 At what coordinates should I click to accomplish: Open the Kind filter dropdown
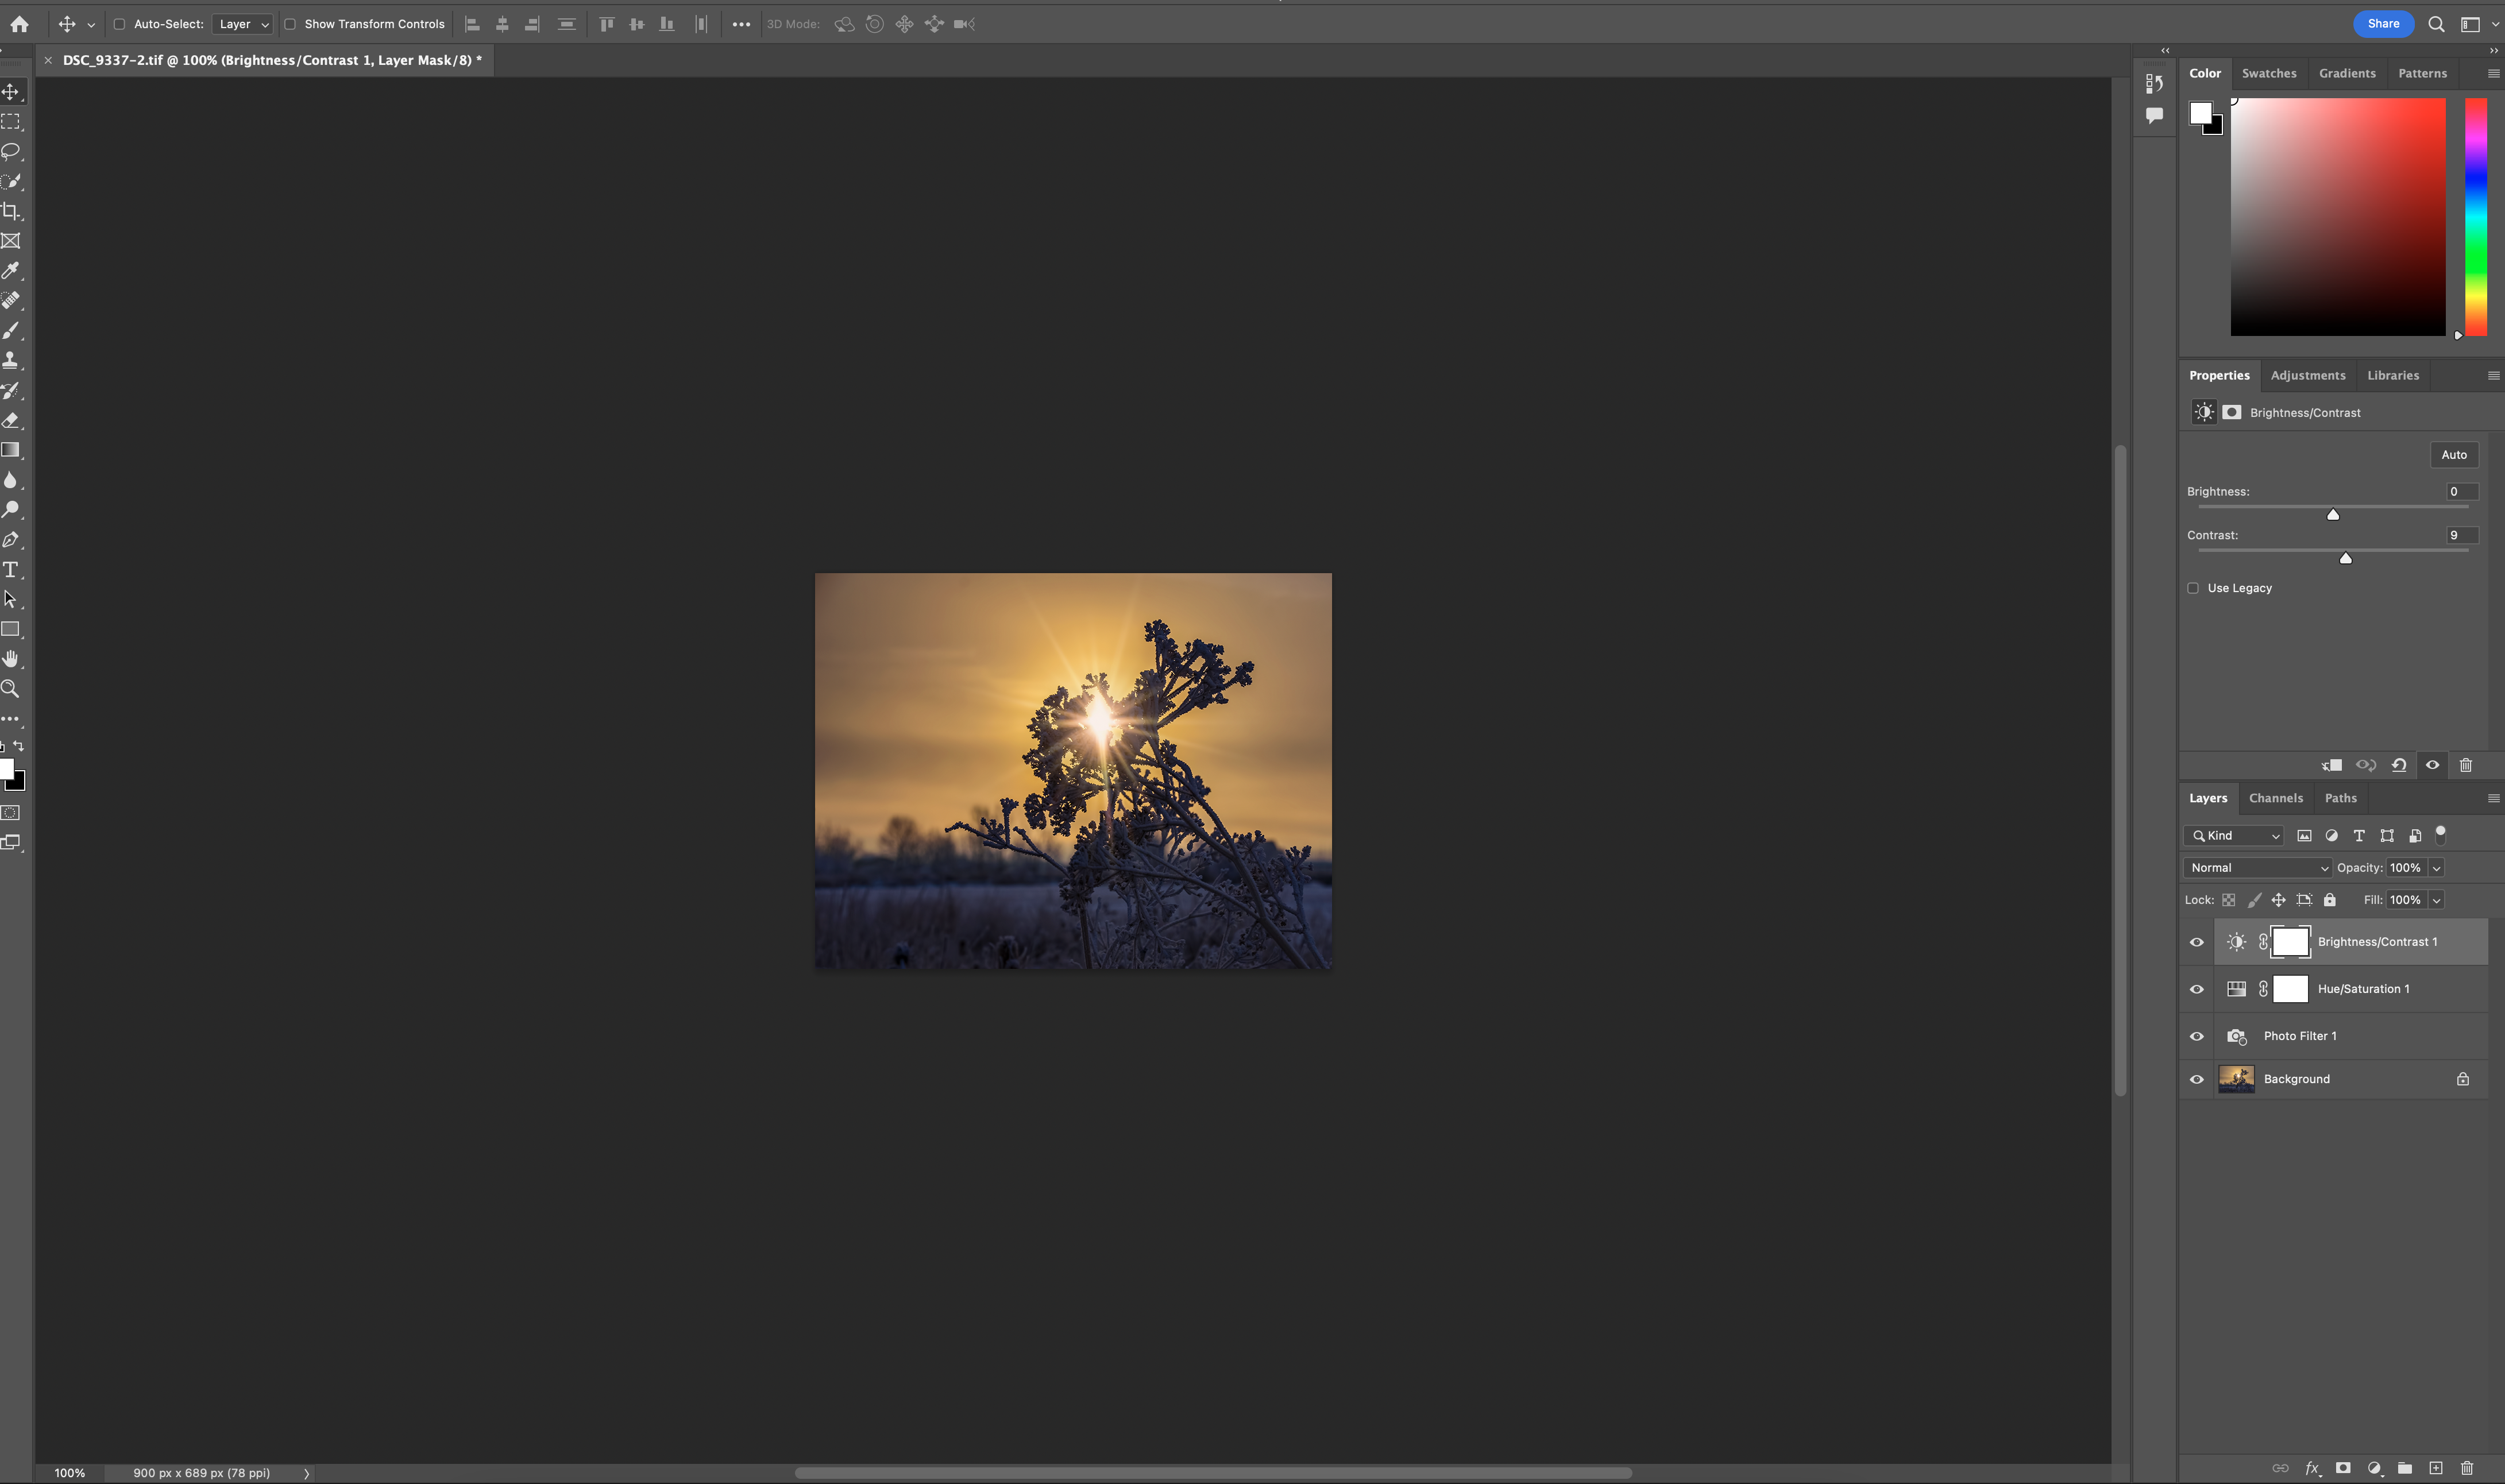[2232, 835]
